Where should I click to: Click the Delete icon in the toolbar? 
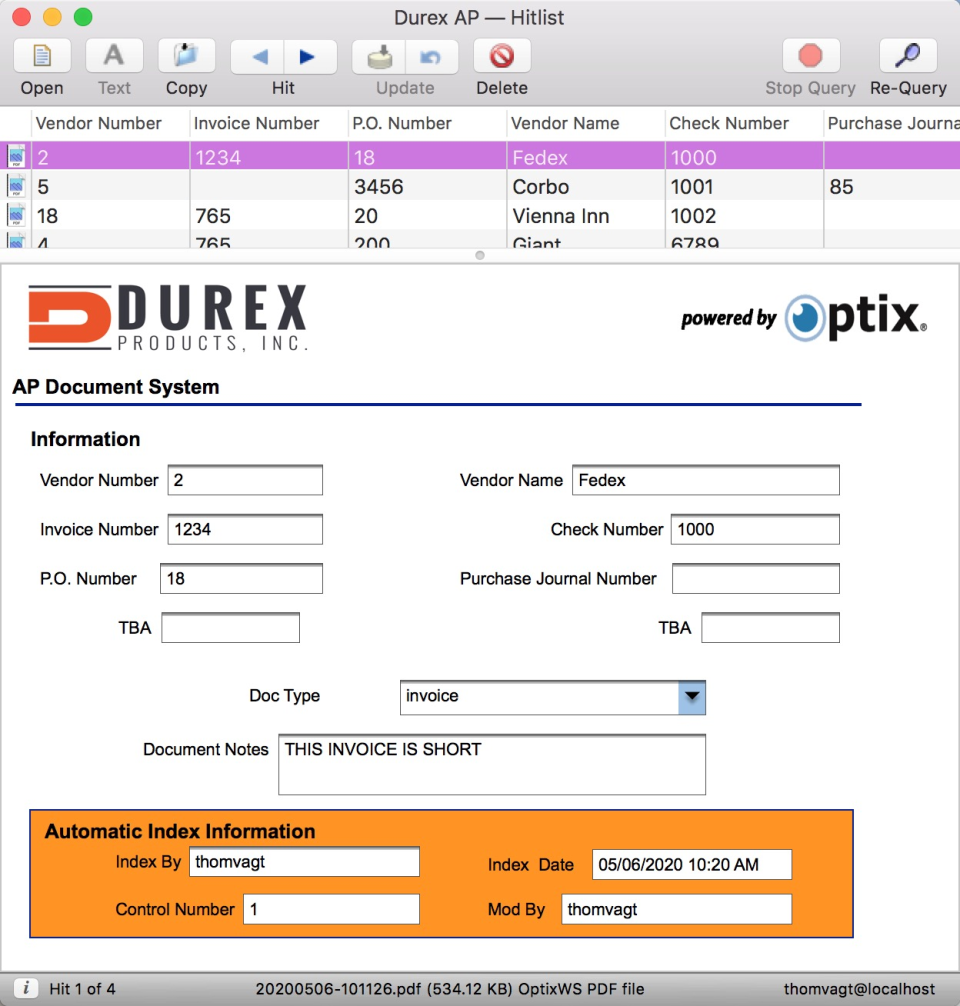click(501, 56)
